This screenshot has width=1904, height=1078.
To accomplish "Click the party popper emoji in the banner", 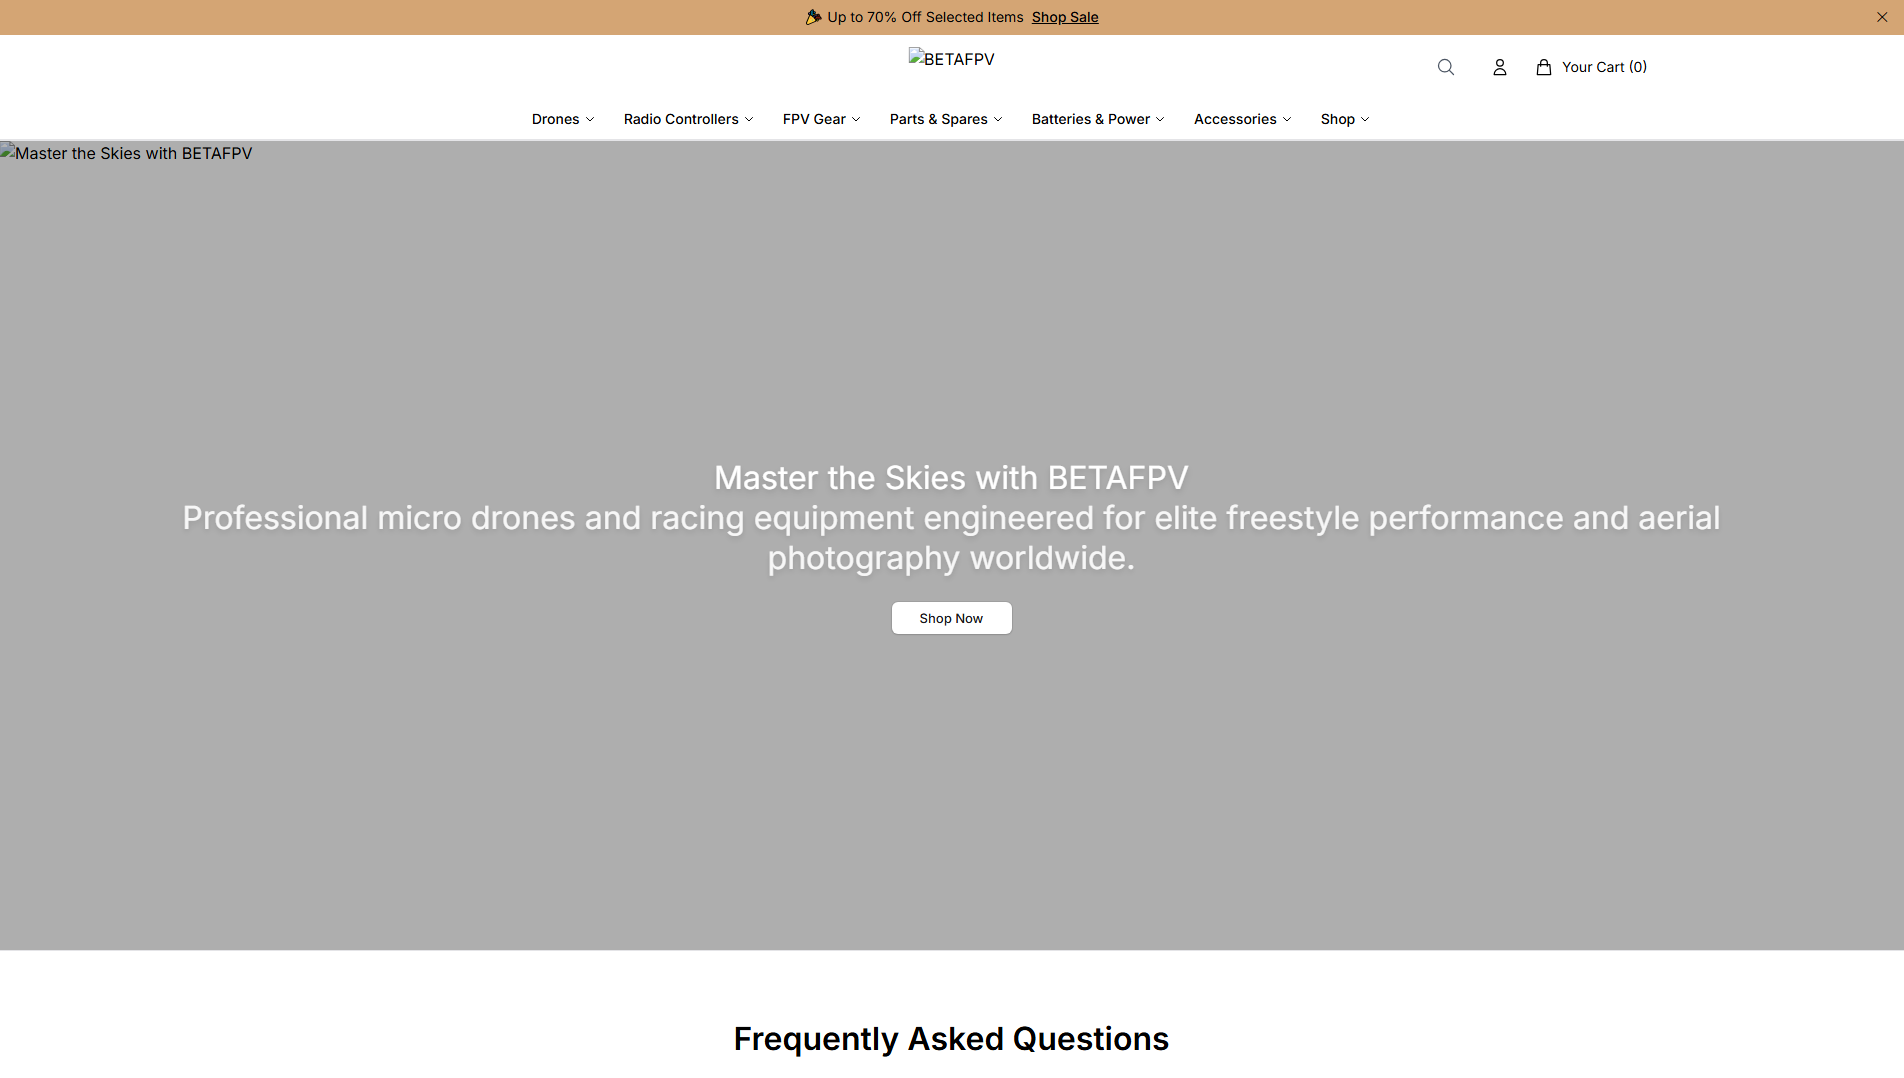I will [x=814, y=17].
